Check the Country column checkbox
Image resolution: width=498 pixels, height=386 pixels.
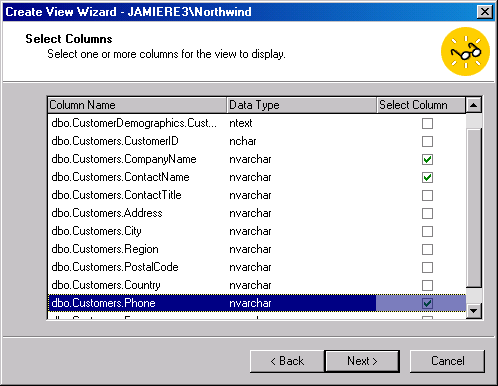click(427, 285)
